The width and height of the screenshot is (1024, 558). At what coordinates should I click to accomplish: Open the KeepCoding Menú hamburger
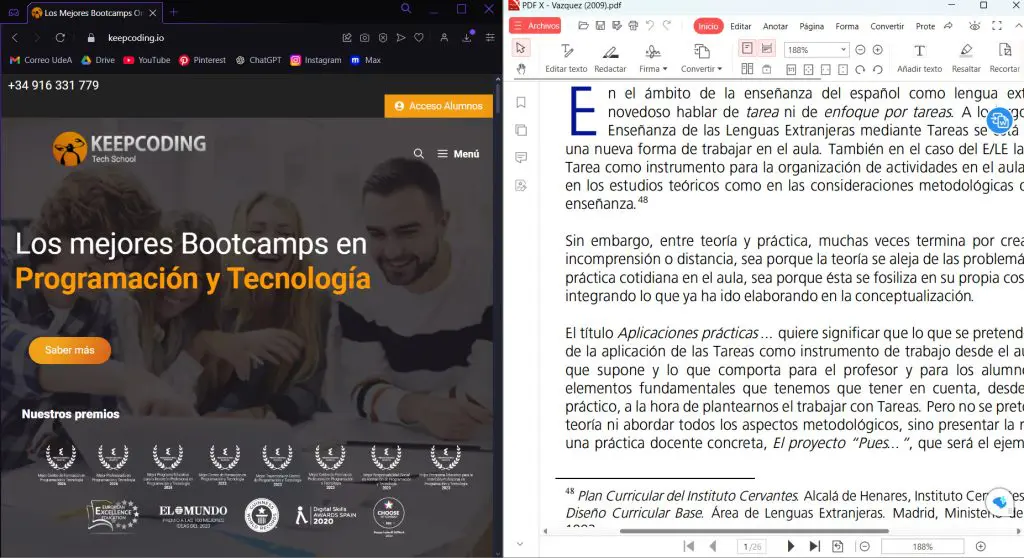pos(458,154)
